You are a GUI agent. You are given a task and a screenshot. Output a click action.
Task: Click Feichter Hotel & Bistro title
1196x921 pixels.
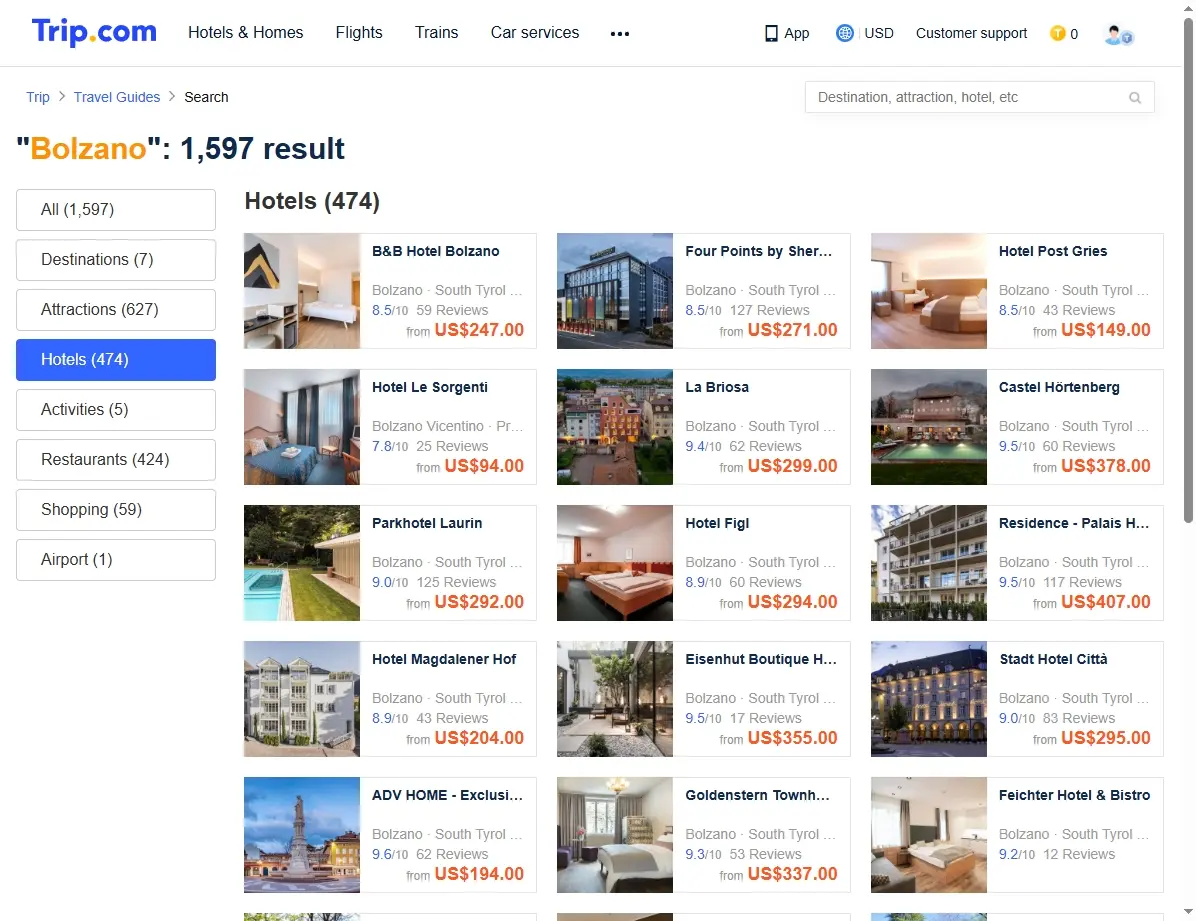point(1074,795)
